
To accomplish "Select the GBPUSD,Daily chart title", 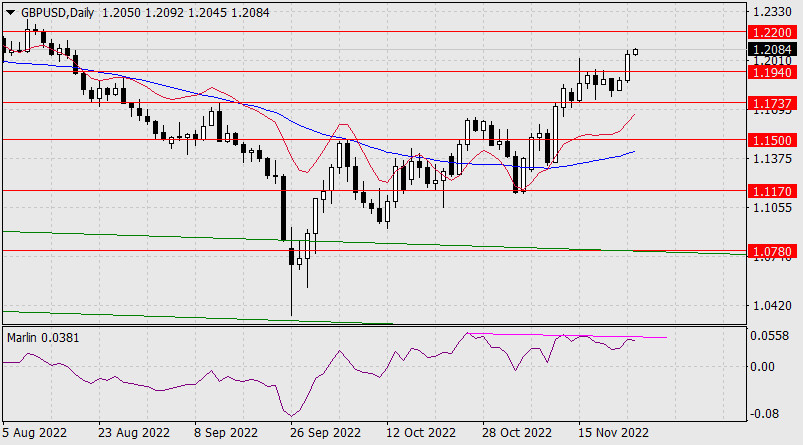I will click(57, 12).
